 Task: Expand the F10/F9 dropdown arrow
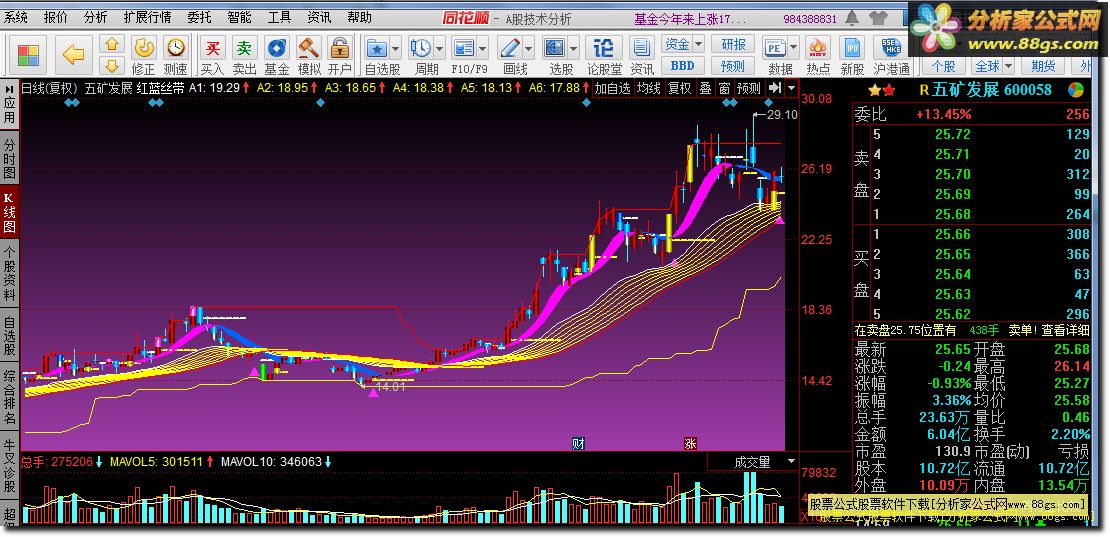(x=483, y=48)
